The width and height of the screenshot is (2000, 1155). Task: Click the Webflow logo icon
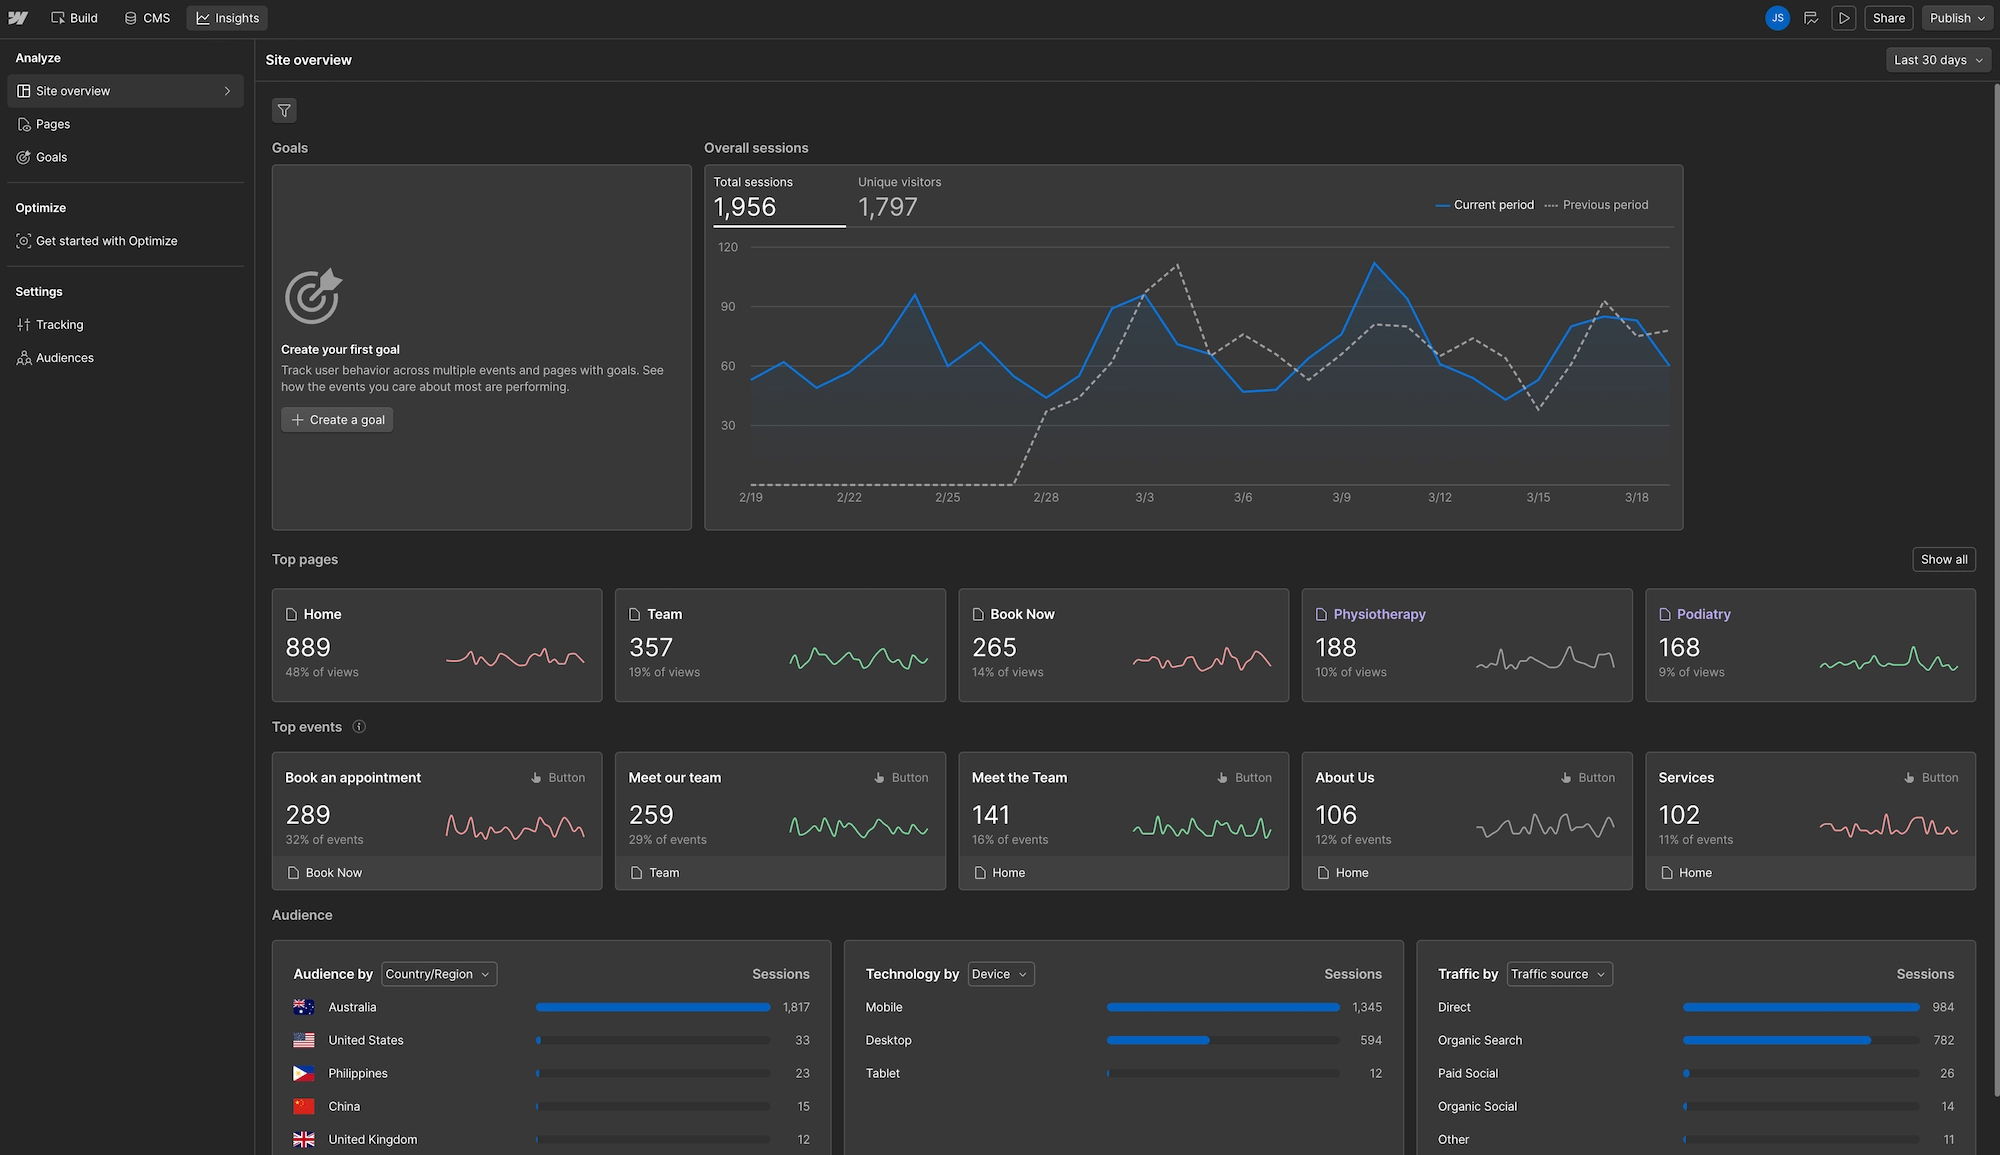[x=18, y=18]
